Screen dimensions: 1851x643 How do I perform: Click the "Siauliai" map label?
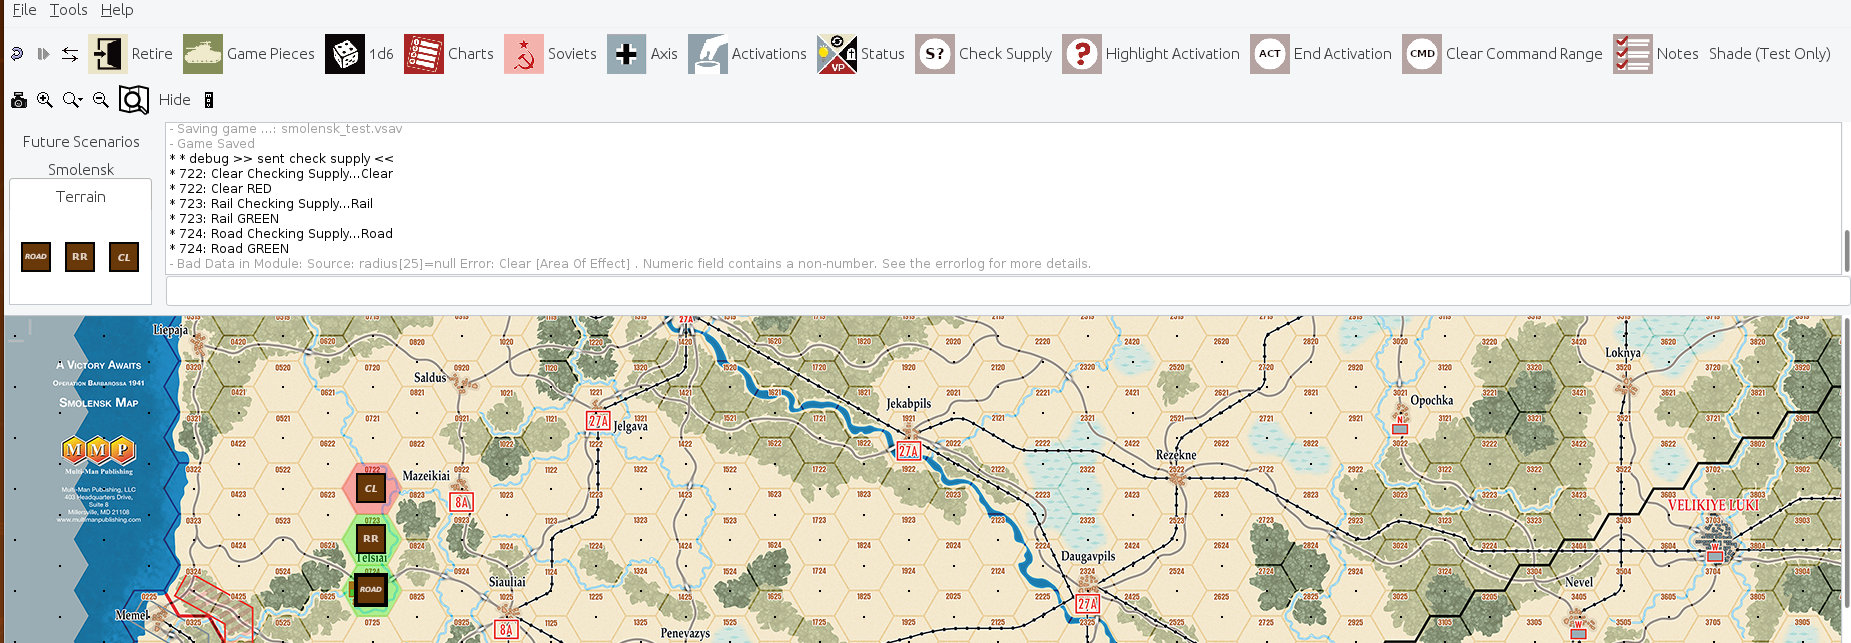click(x=507, y=582)
